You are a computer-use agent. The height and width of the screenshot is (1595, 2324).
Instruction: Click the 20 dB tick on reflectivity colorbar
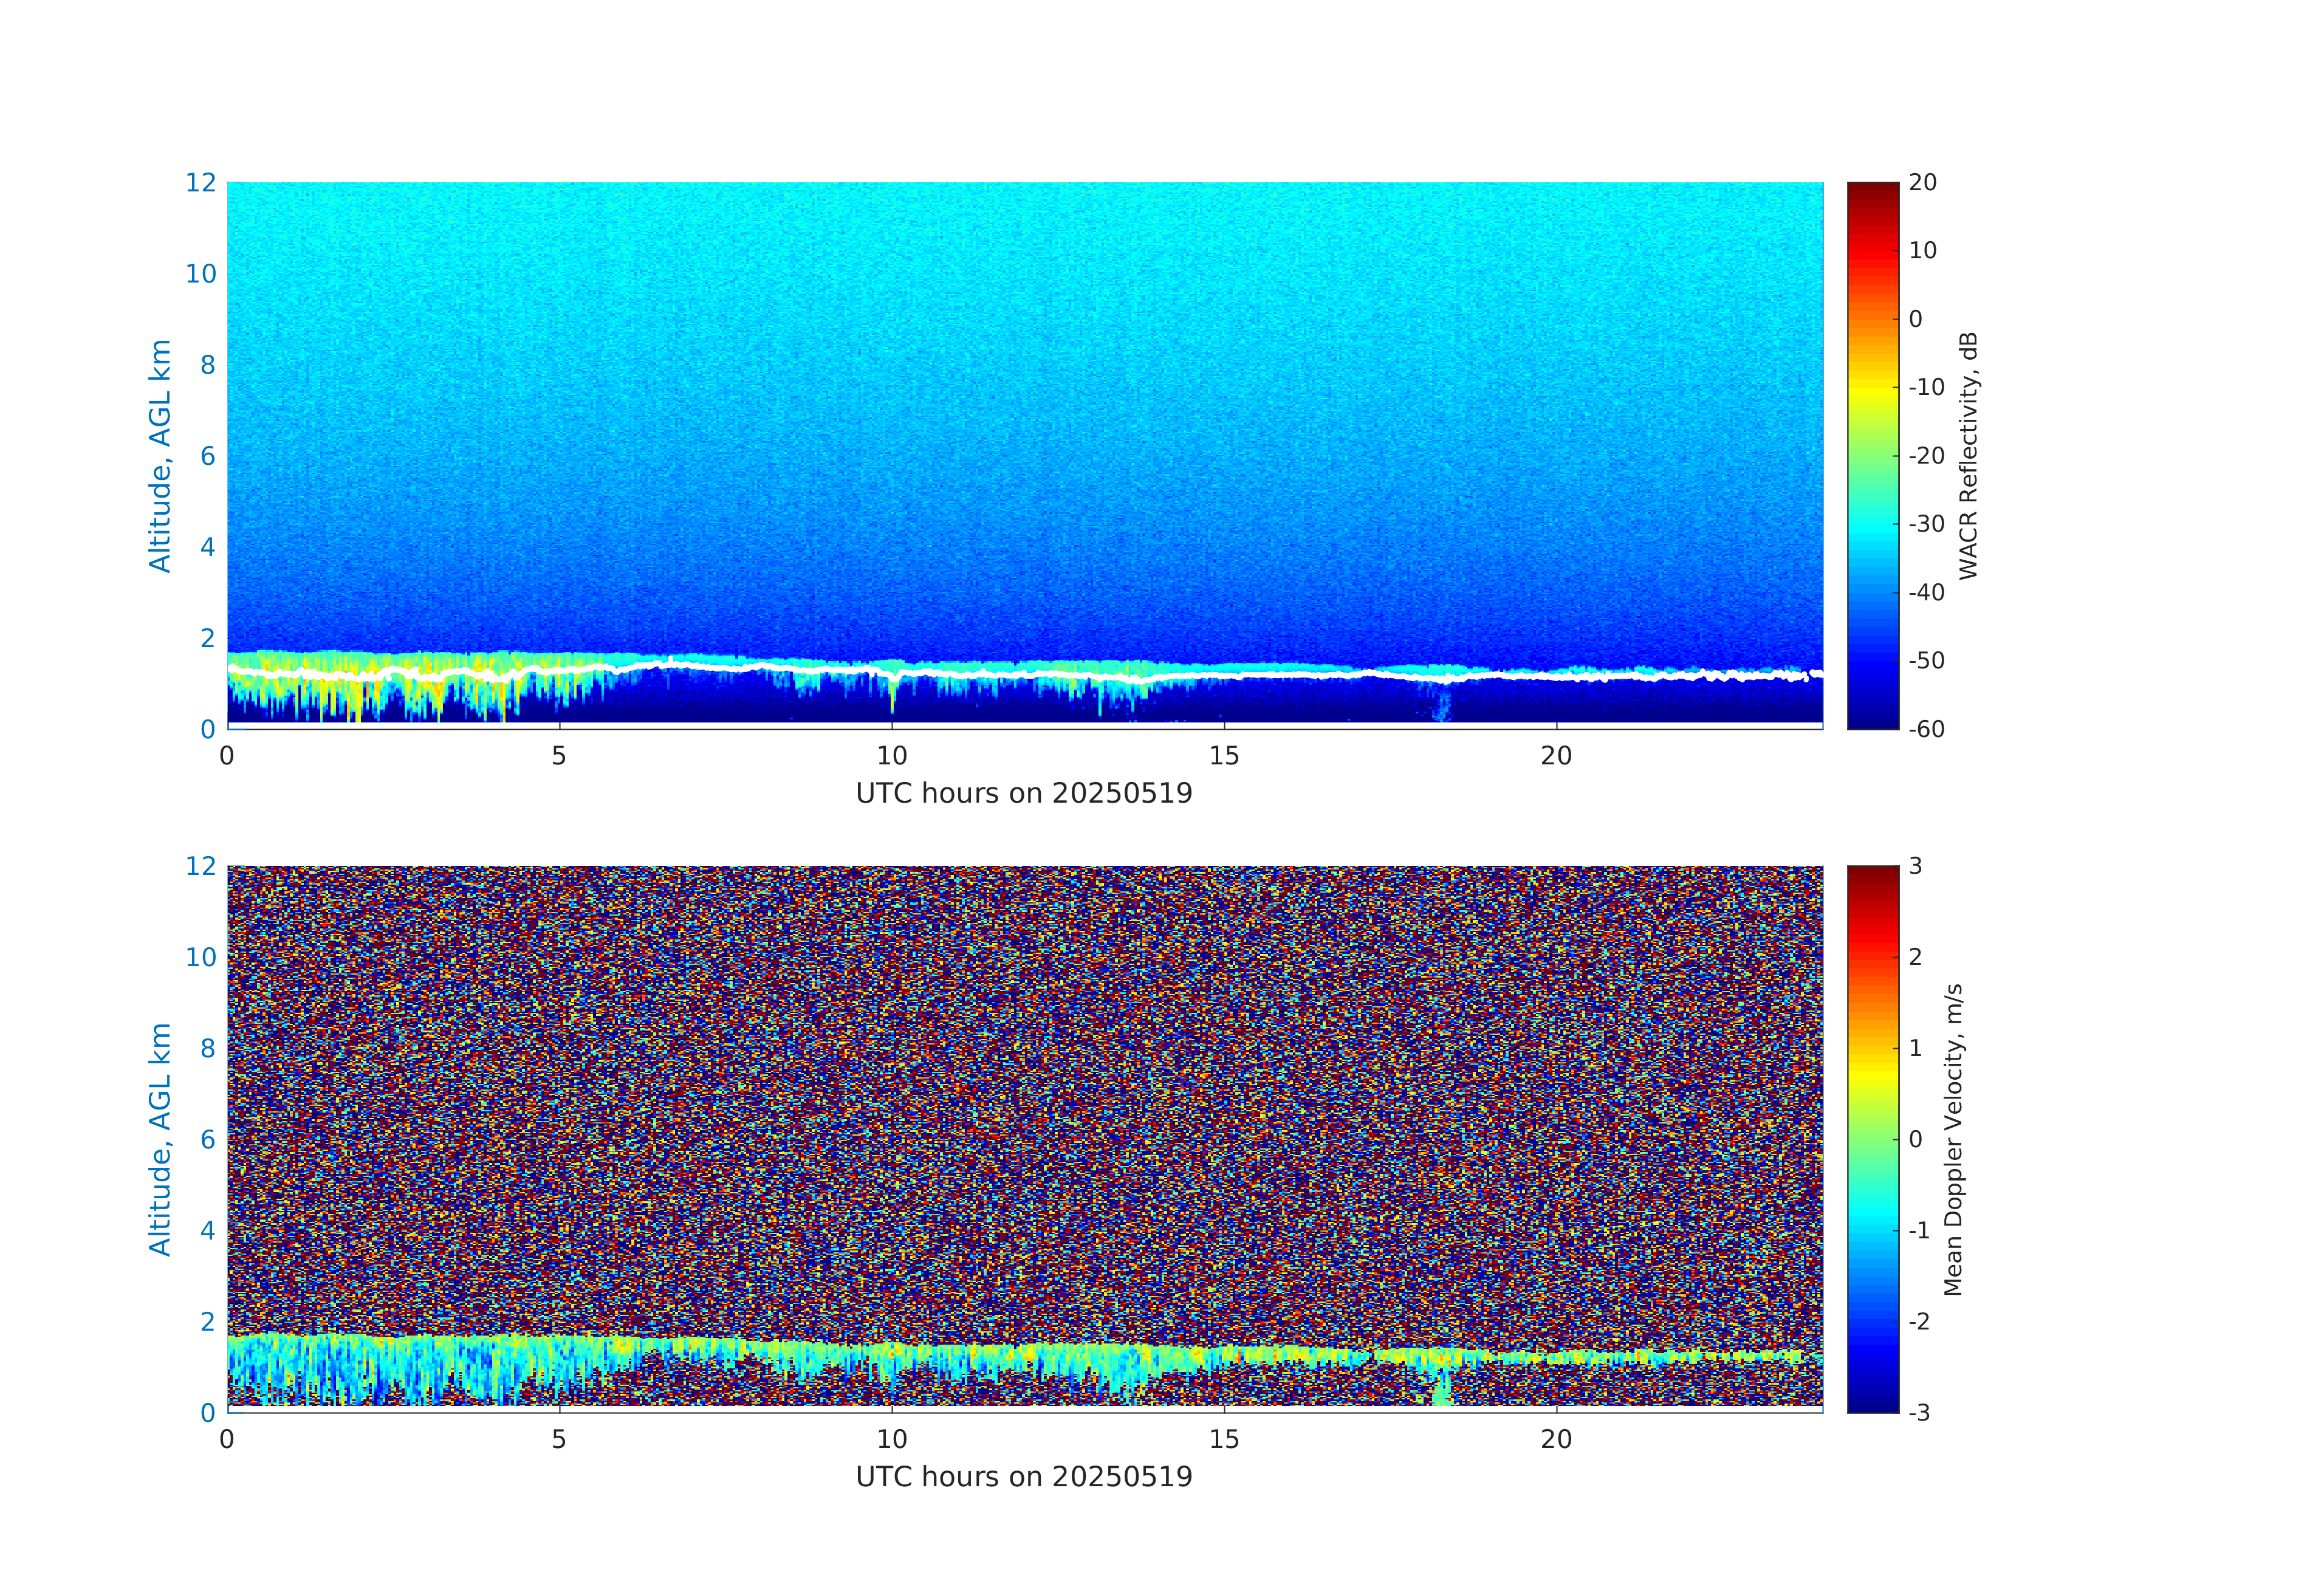pyautogui.click(x=1922, y=183)
